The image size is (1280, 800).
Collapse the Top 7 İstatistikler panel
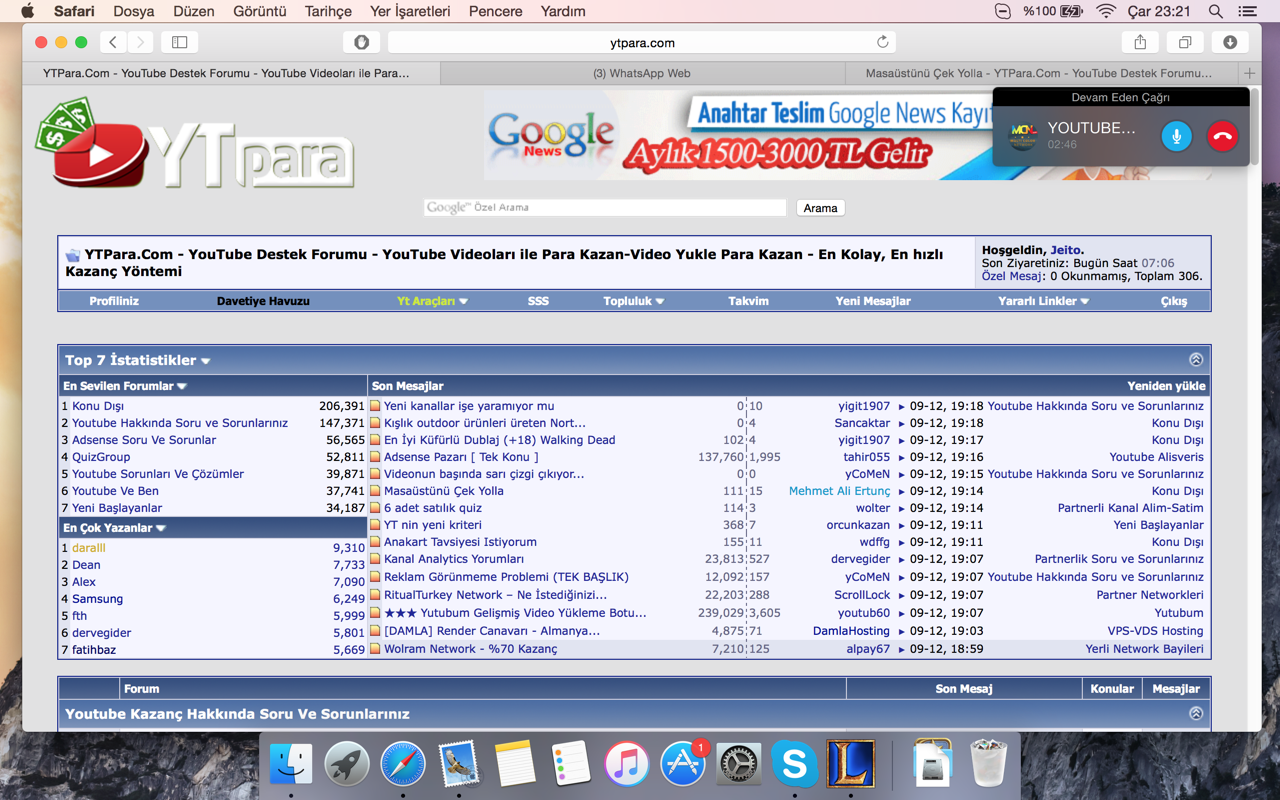pyautogui.click(x=1195, y=360)
